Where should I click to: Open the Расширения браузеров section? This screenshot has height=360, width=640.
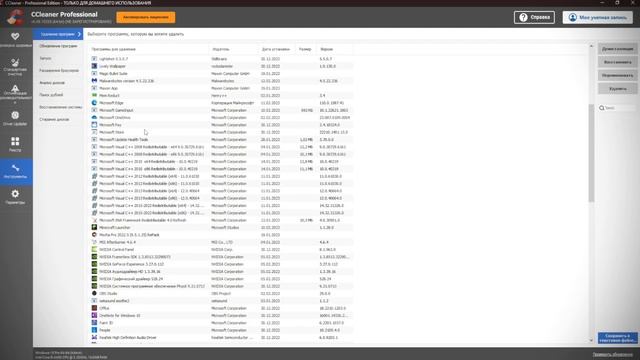coord(58,71)
